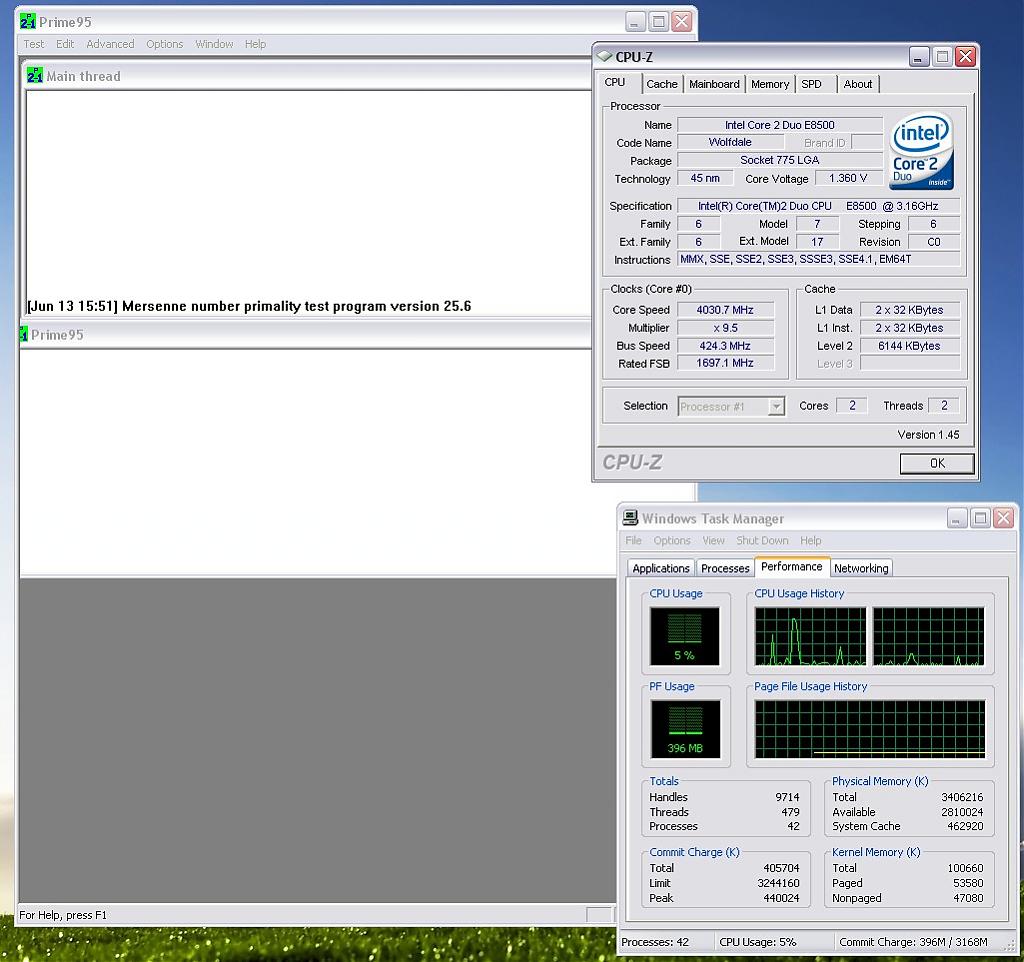Viewport: 1024px width, 962px height.
Task: Click the Main thread window icon
Action: click(35, 76)
